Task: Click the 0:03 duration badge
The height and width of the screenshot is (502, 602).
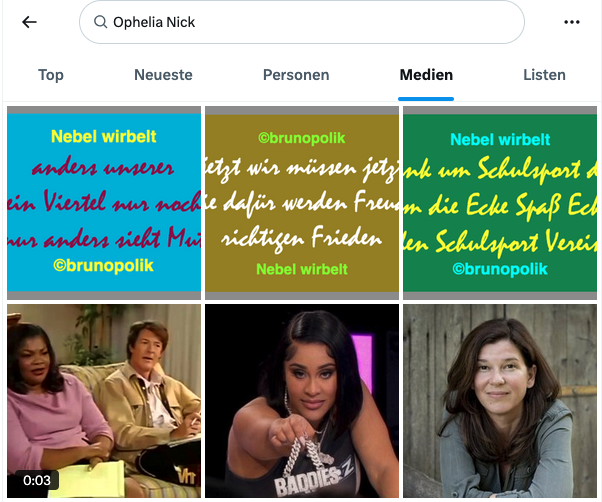Action: [37, 480]
